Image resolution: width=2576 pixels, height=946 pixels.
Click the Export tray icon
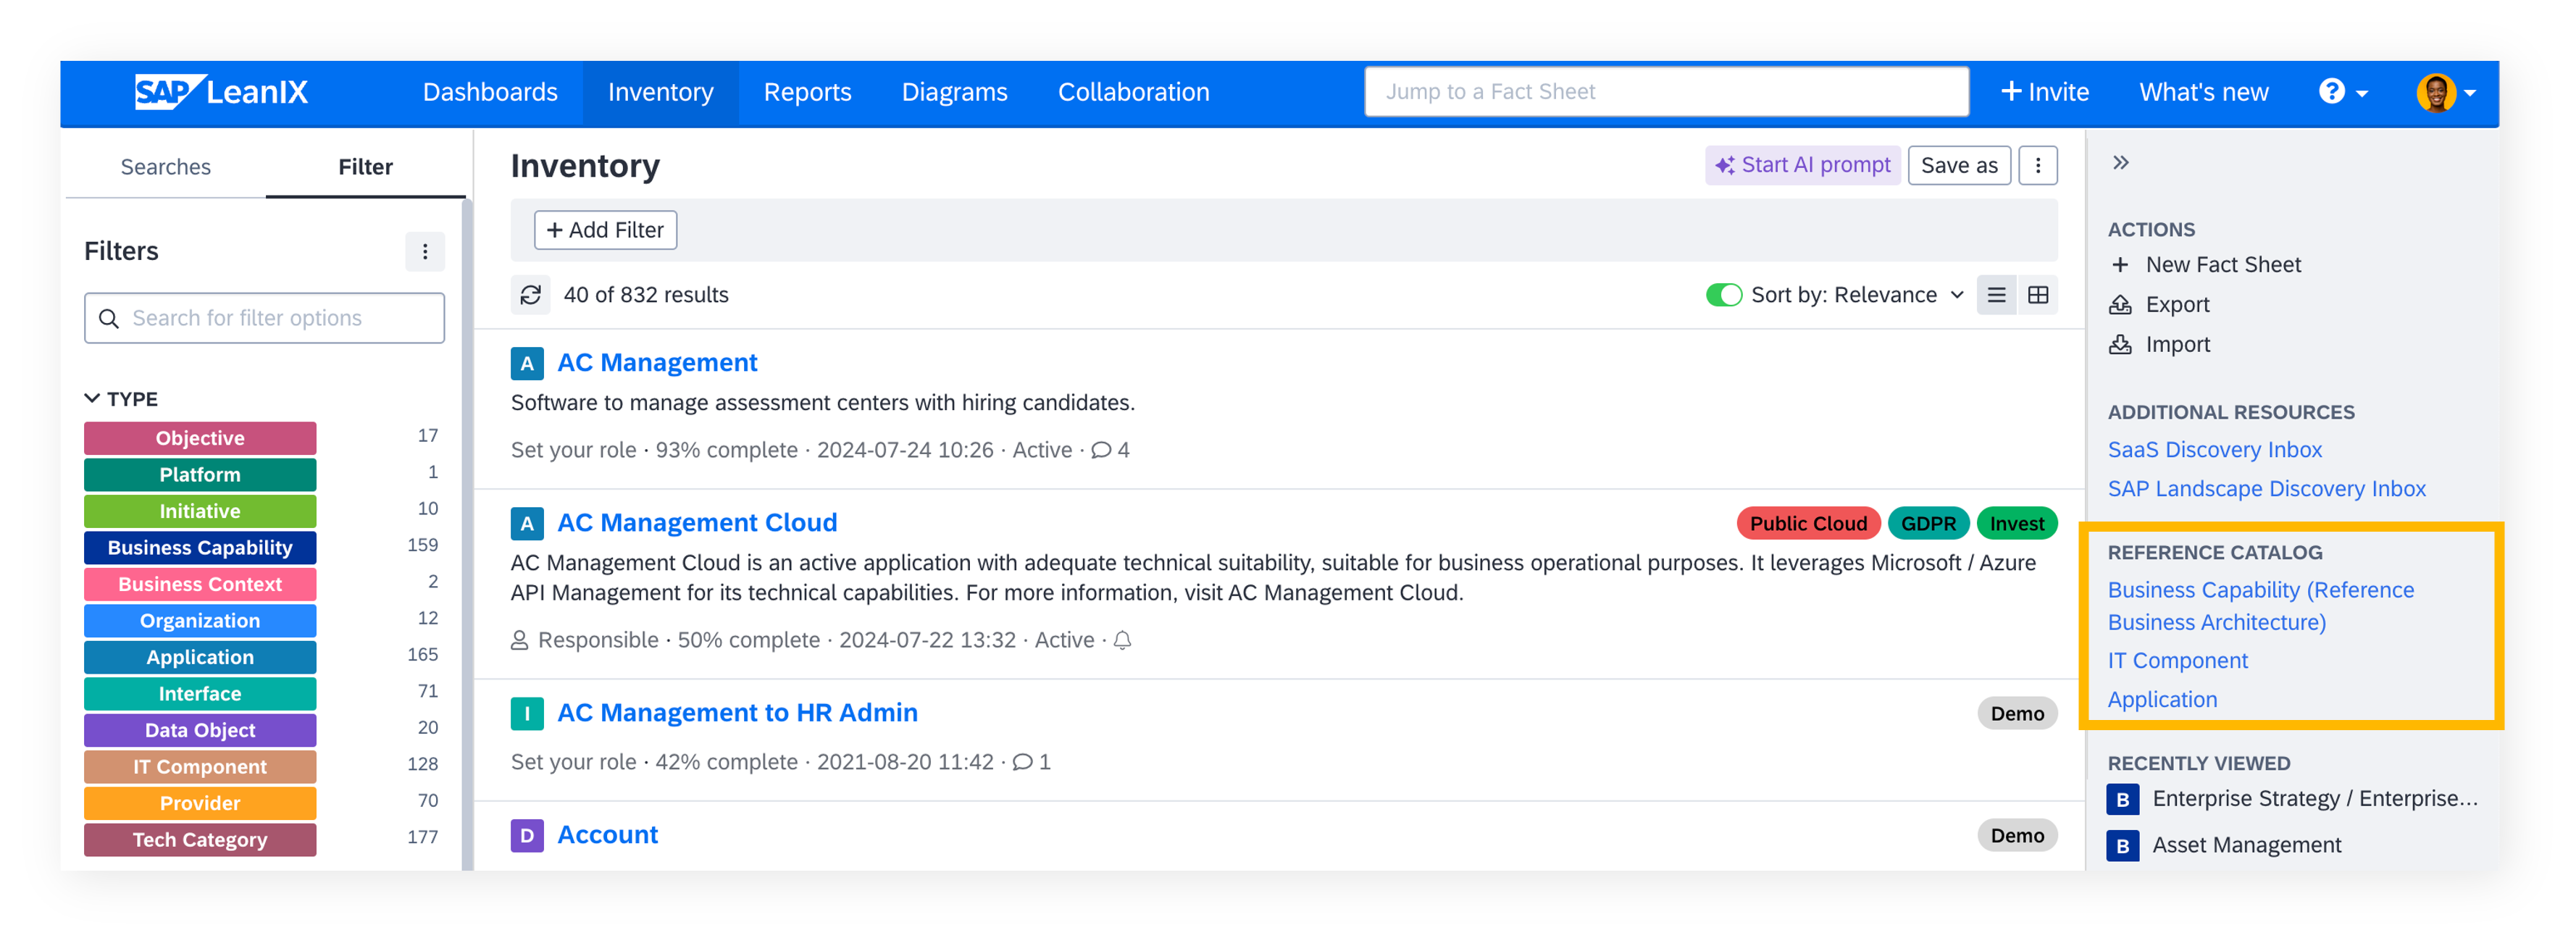point(2119,305)
